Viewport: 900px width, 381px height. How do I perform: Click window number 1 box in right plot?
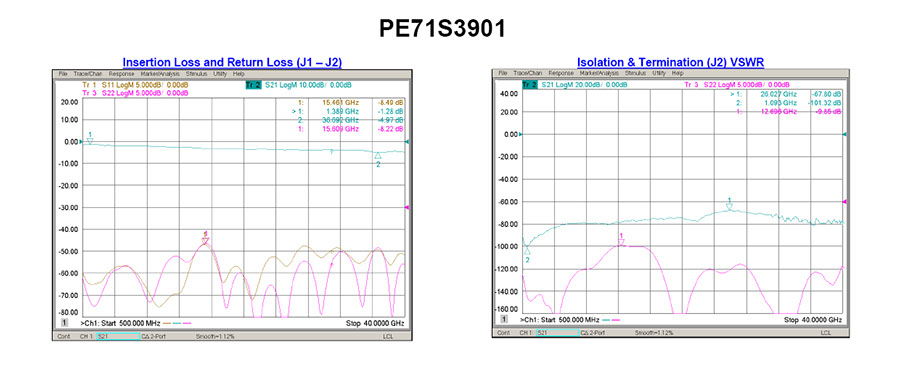pyautogui.click(x=504, y=319)
